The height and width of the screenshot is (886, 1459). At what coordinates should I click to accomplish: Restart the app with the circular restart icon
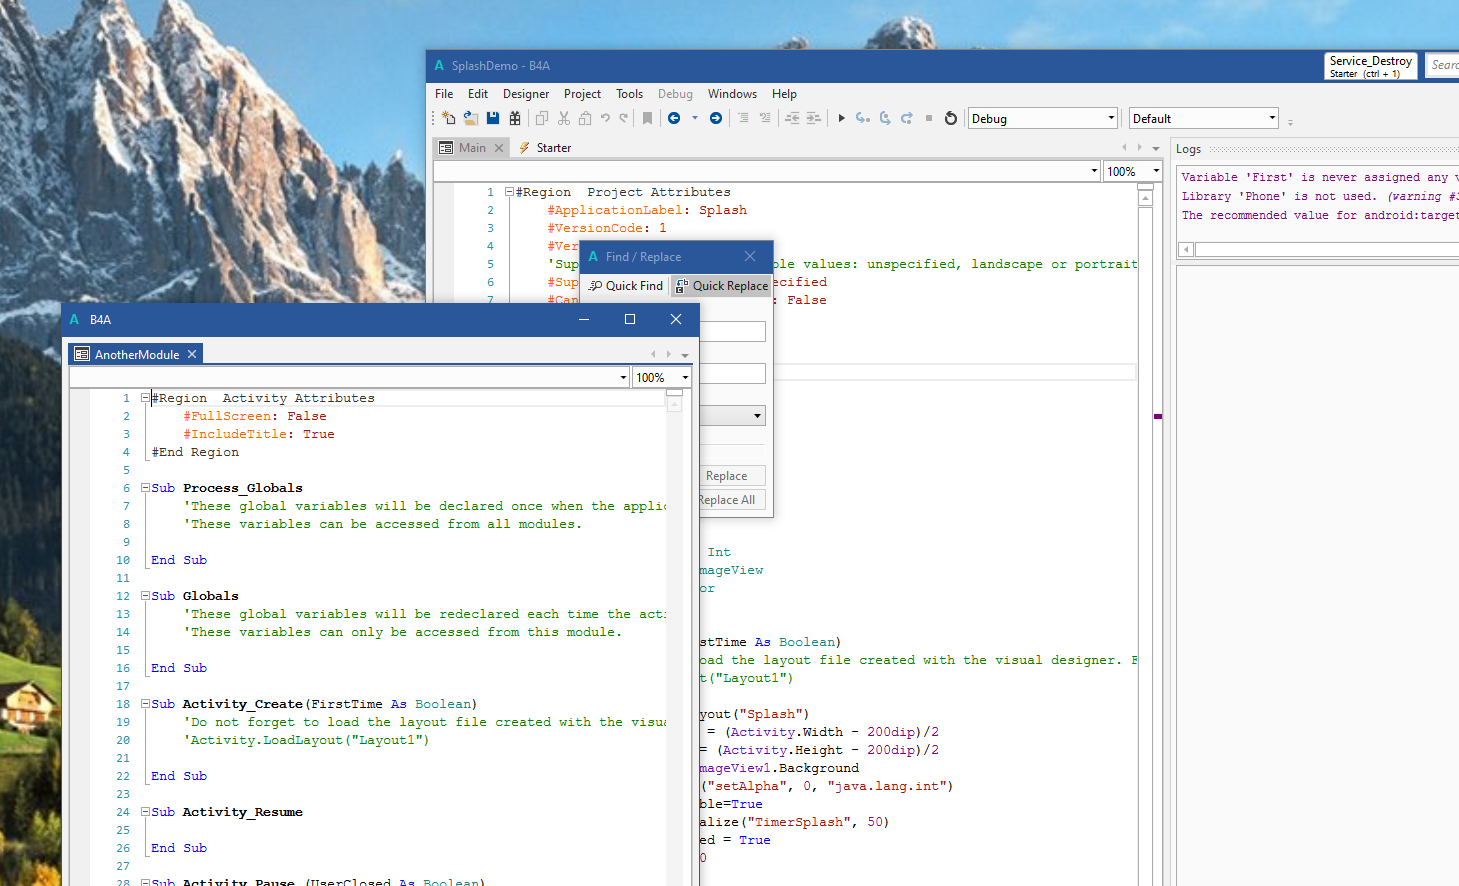click(950, 118)
